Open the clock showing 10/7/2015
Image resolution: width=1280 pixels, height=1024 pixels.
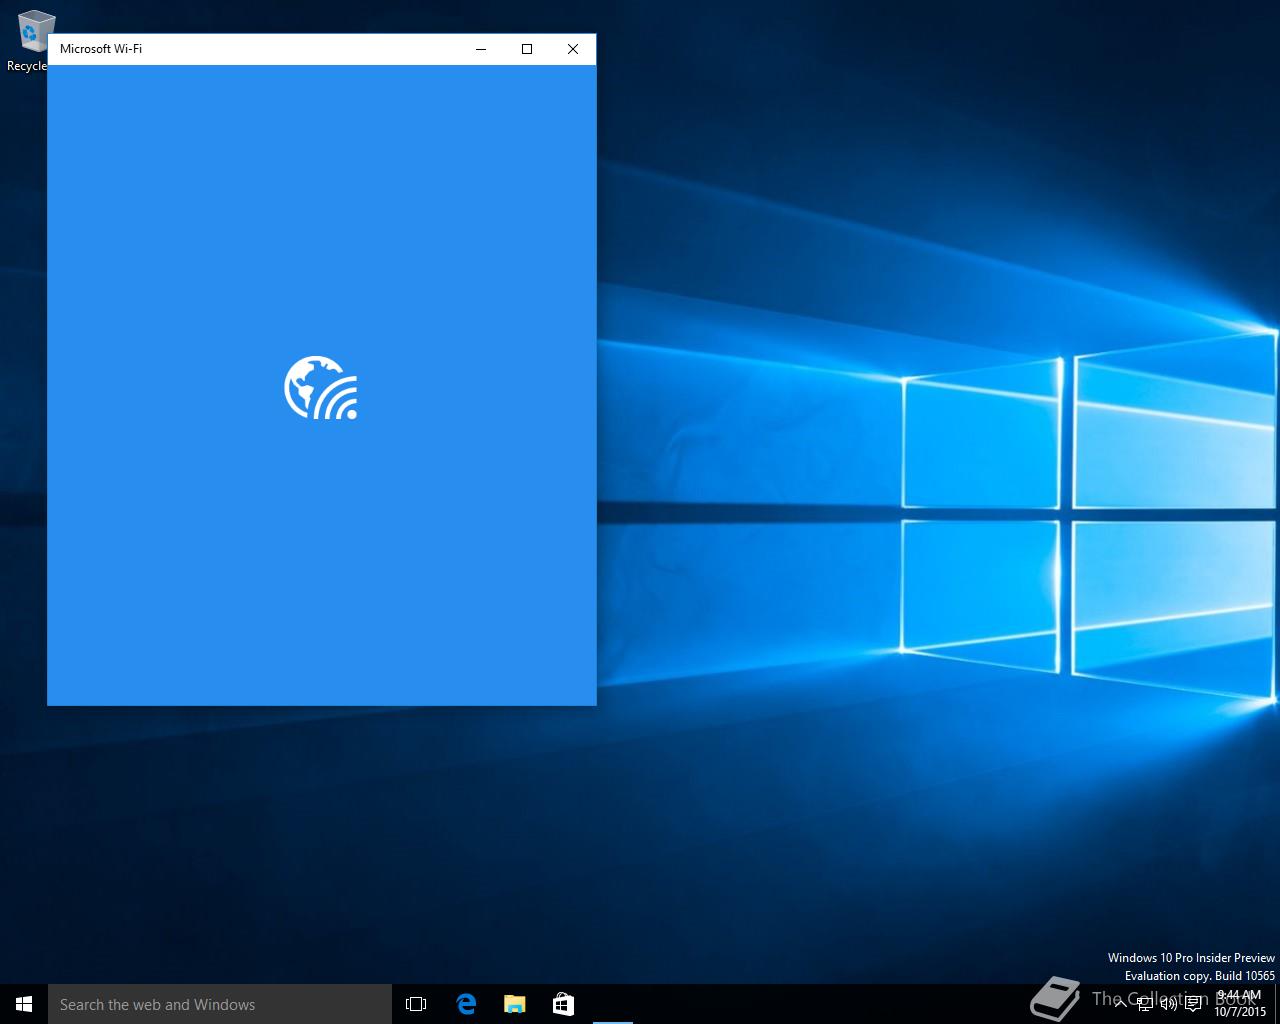tap(1240, 1004)
